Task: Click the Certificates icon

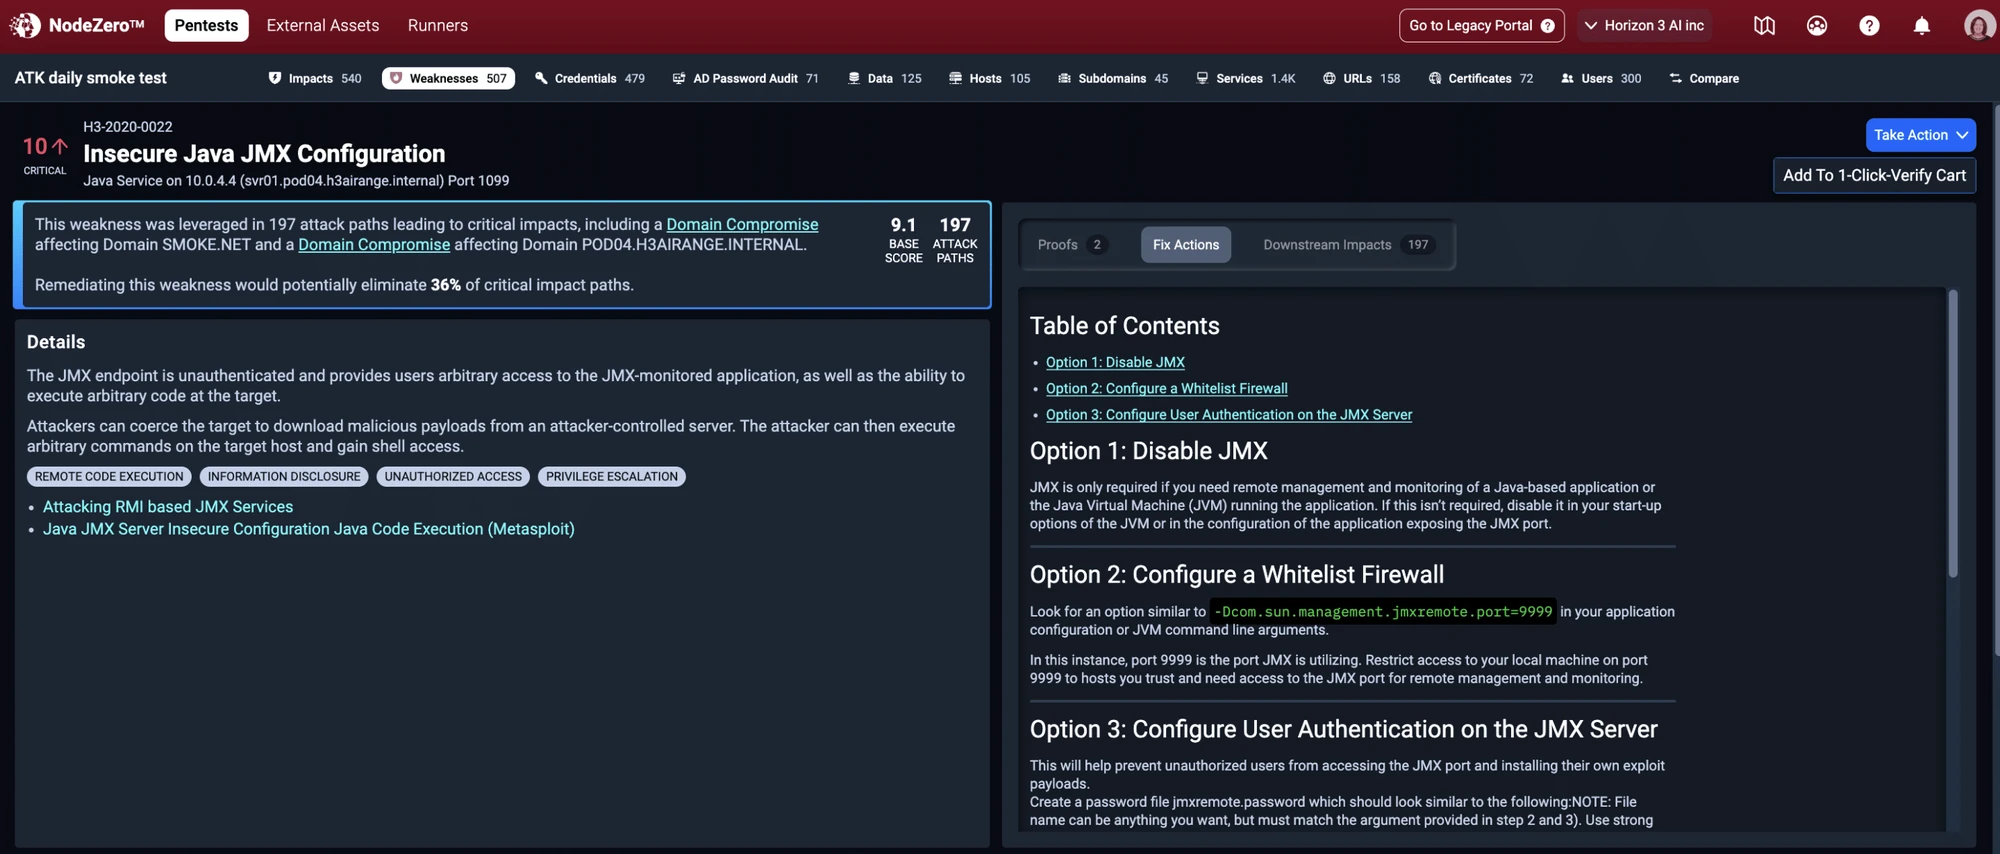Action: [x=1435, y=78]
